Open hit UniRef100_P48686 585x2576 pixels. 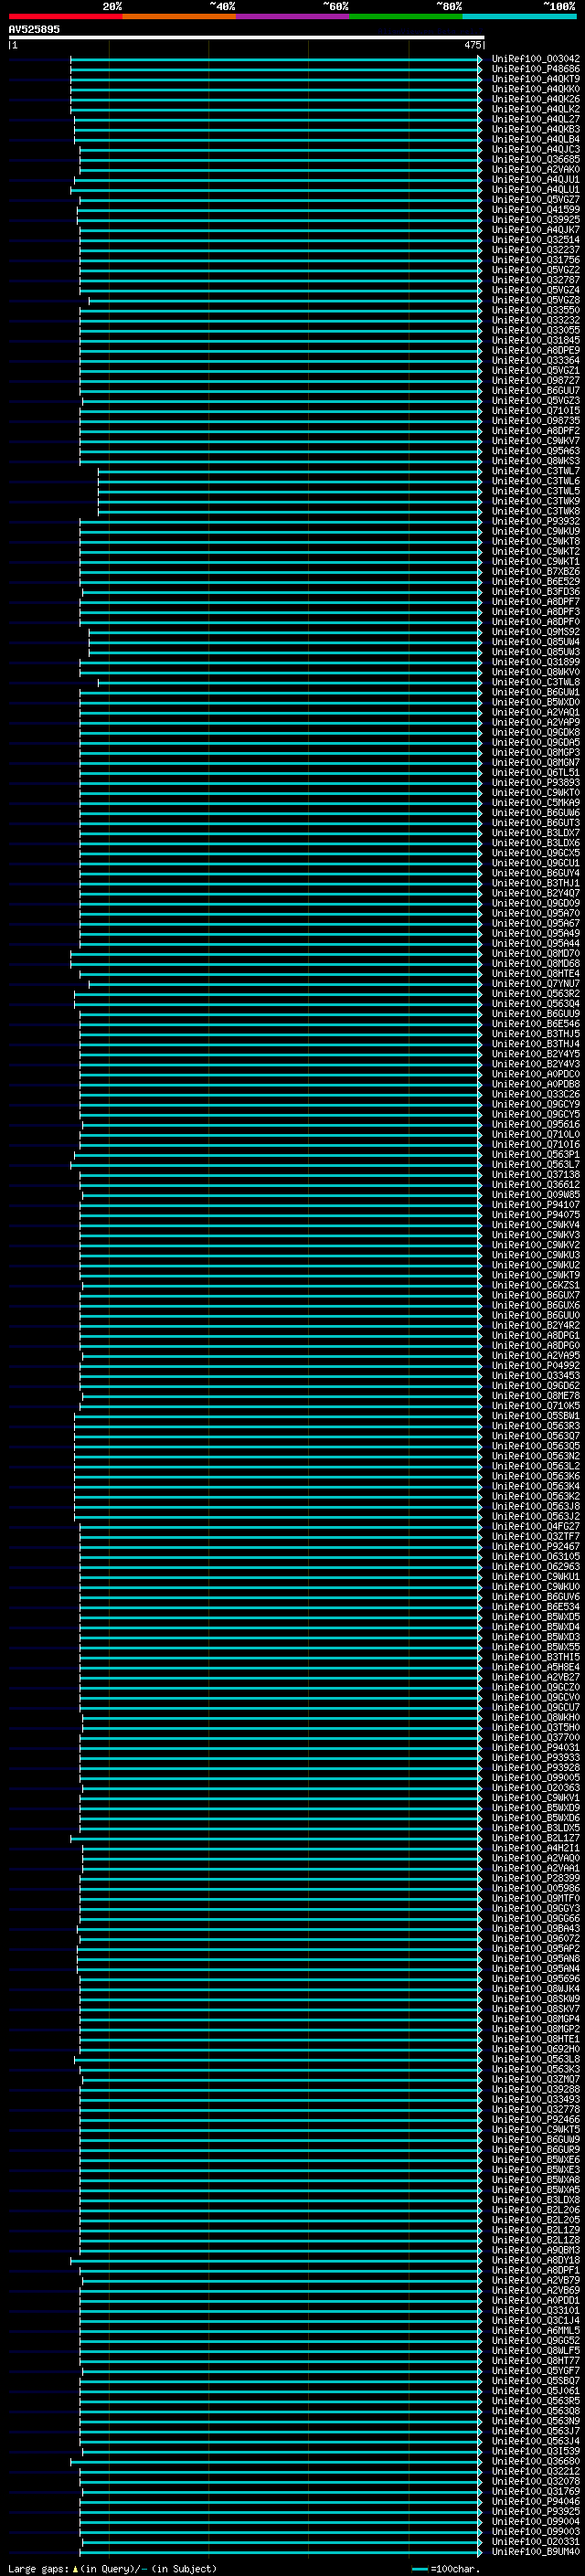tap(536, 69)
